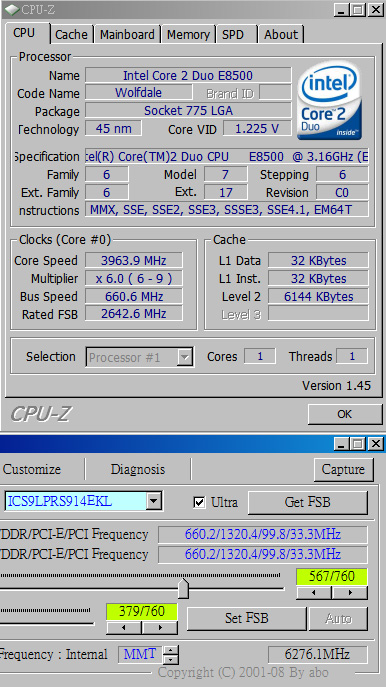Open the About tab

tap(281, 35)
